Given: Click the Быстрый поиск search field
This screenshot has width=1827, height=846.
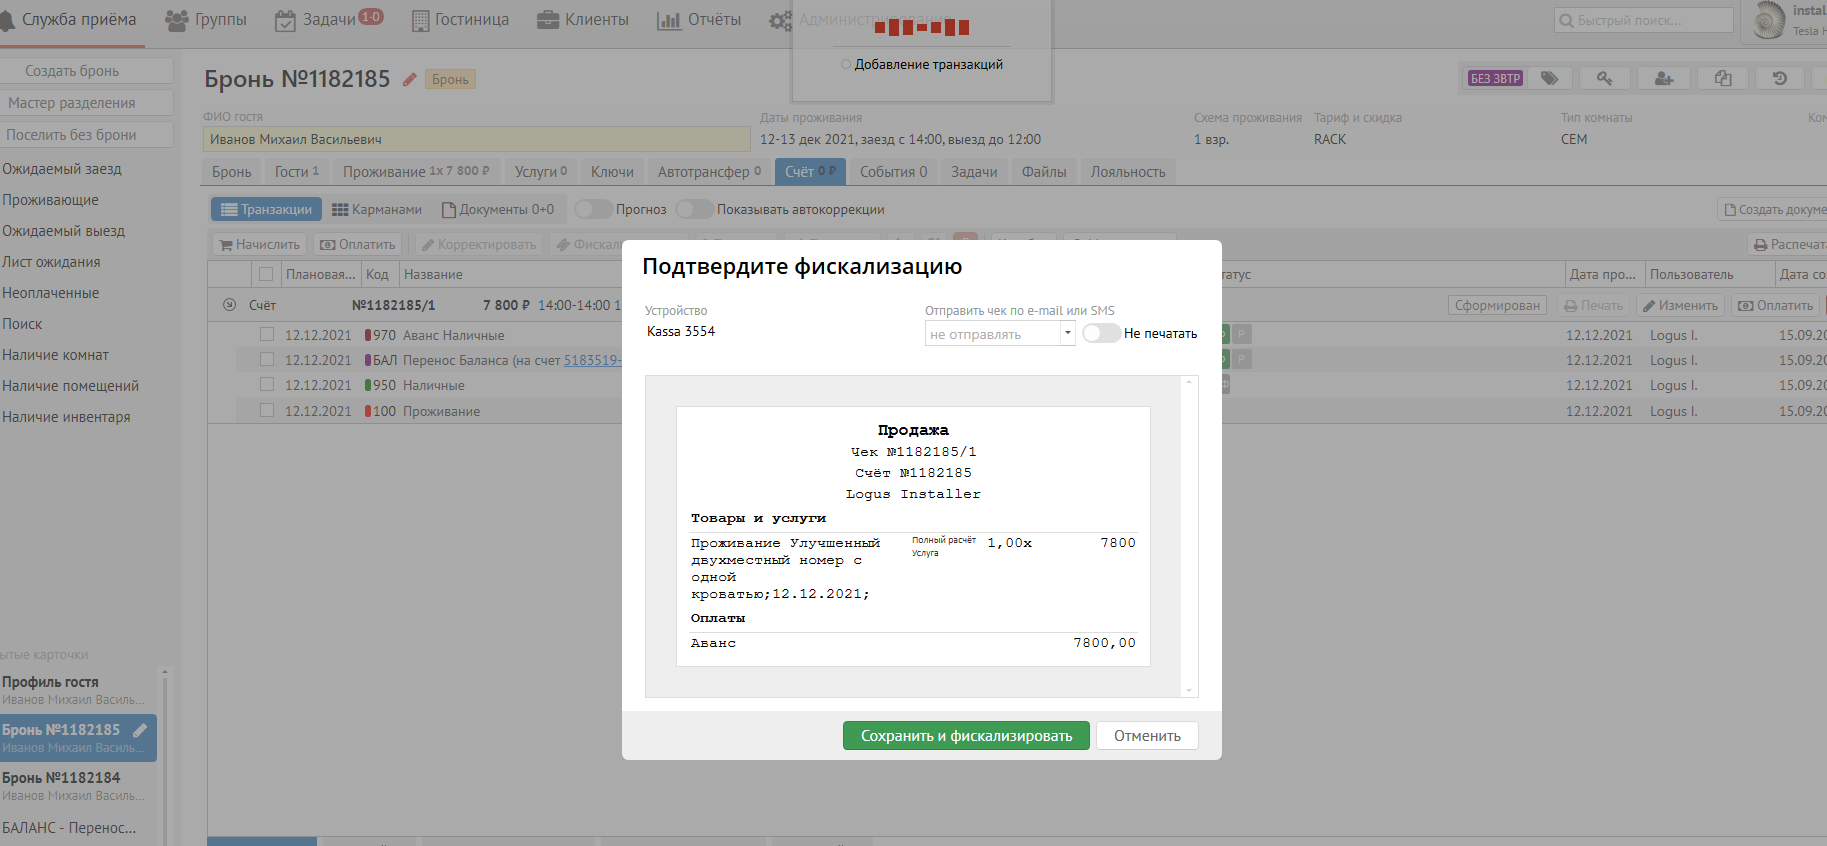Looking at the screenshot, I should (1644, 20).
